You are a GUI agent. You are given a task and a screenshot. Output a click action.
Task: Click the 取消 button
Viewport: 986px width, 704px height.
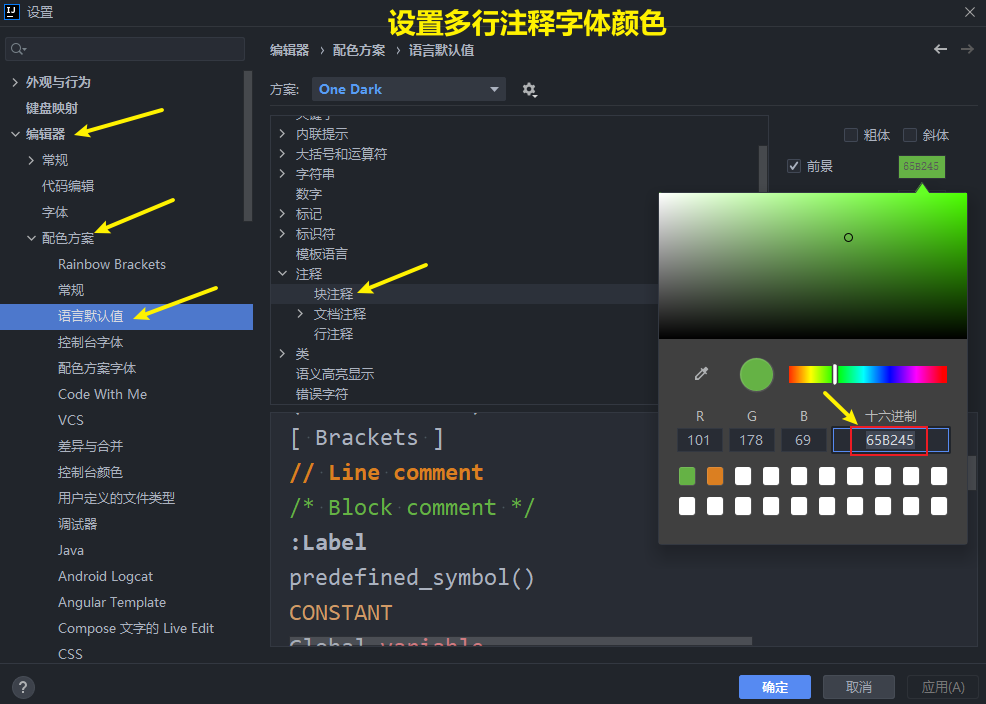point(858,687)
